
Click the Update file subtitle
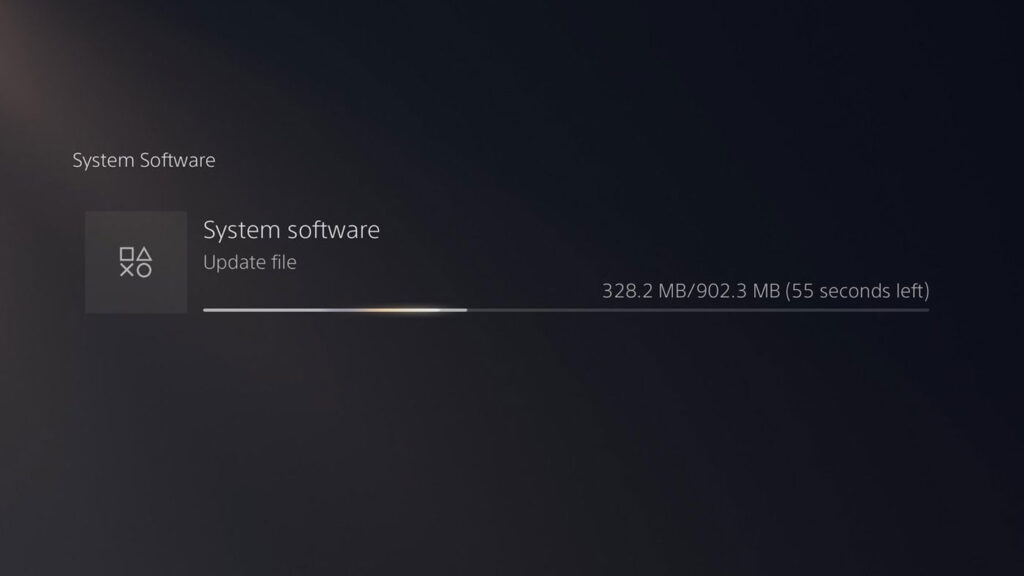point(249,262)
